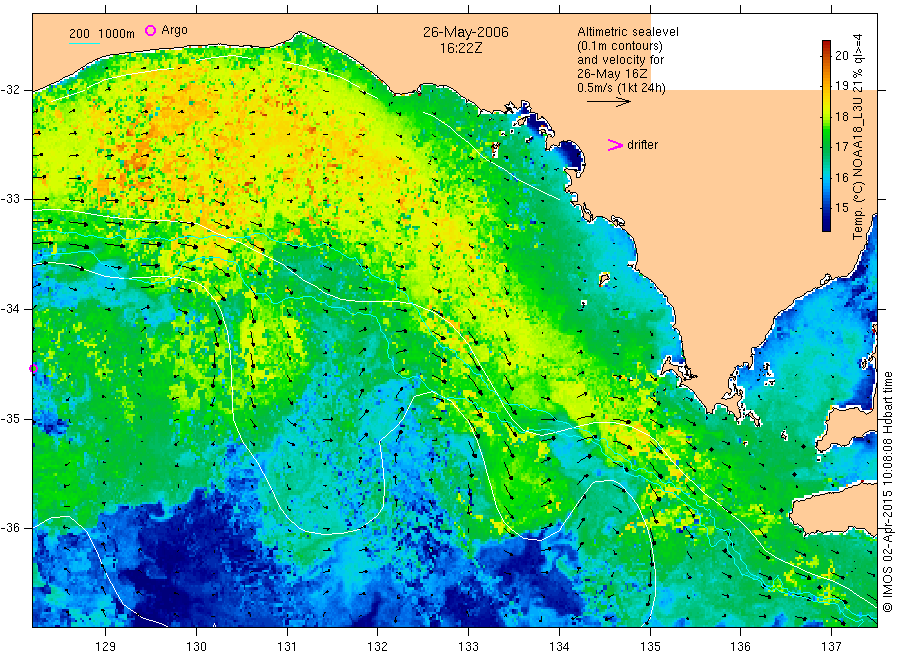Viewport: 900px width, 660px height.
Task: Click the "200" isobath legend label
Action: click(79, 34)
